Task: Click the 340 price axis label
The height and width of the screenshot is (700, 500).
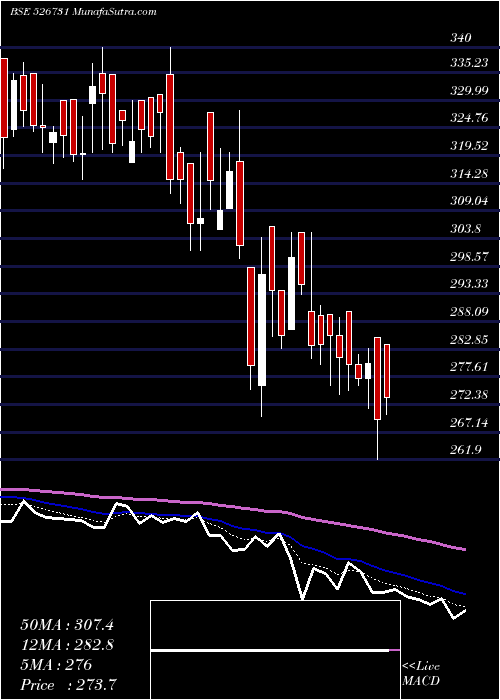Action: click(461, 38)
